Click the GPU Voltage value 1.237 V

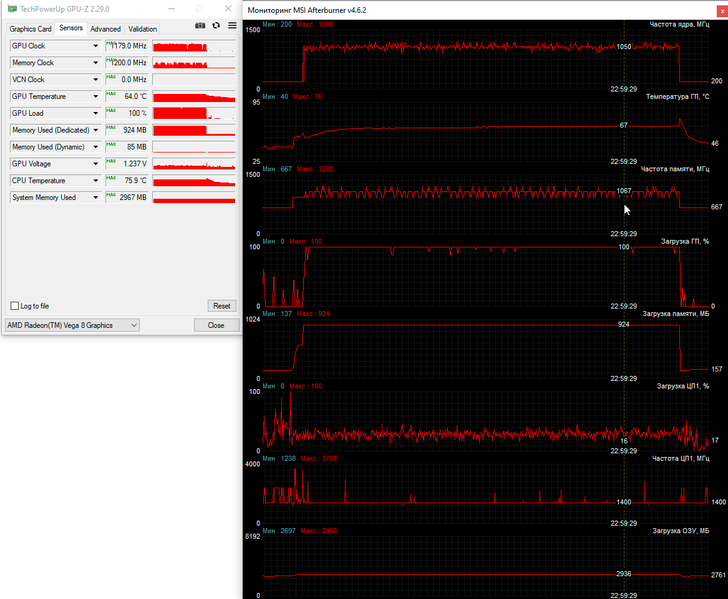[x=135, y=164]
